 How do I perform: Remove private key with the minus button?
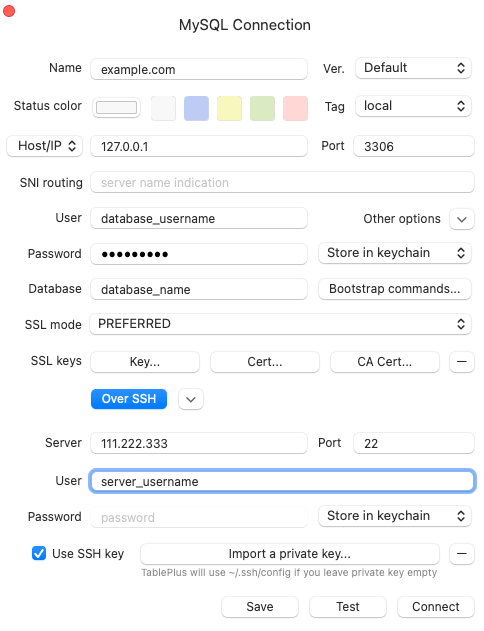[x=462, y=554]
